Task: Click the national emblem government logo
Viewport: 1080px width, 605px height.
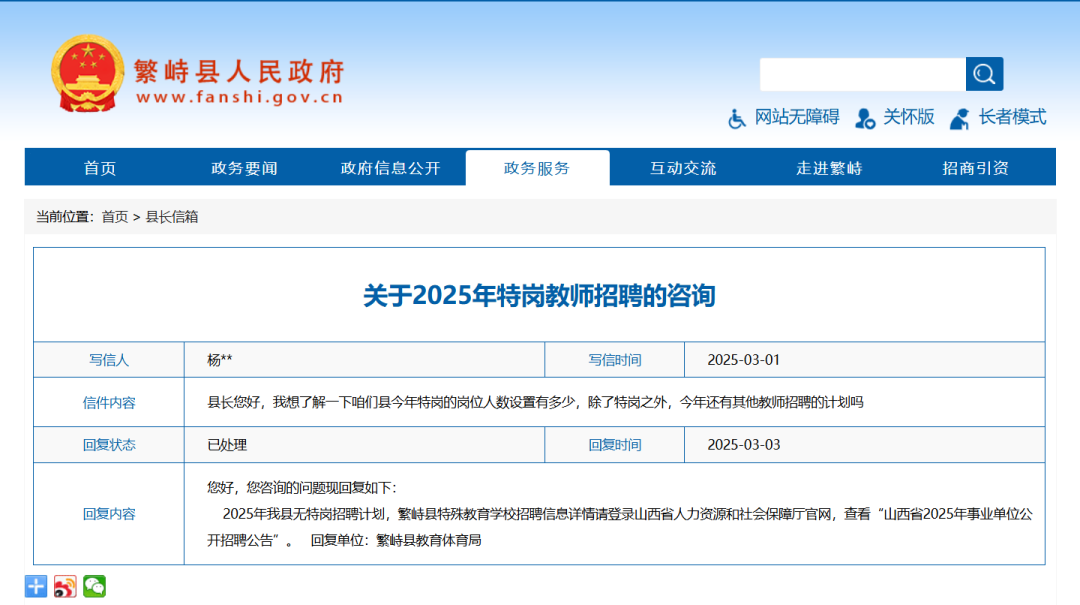Action: 87,70
